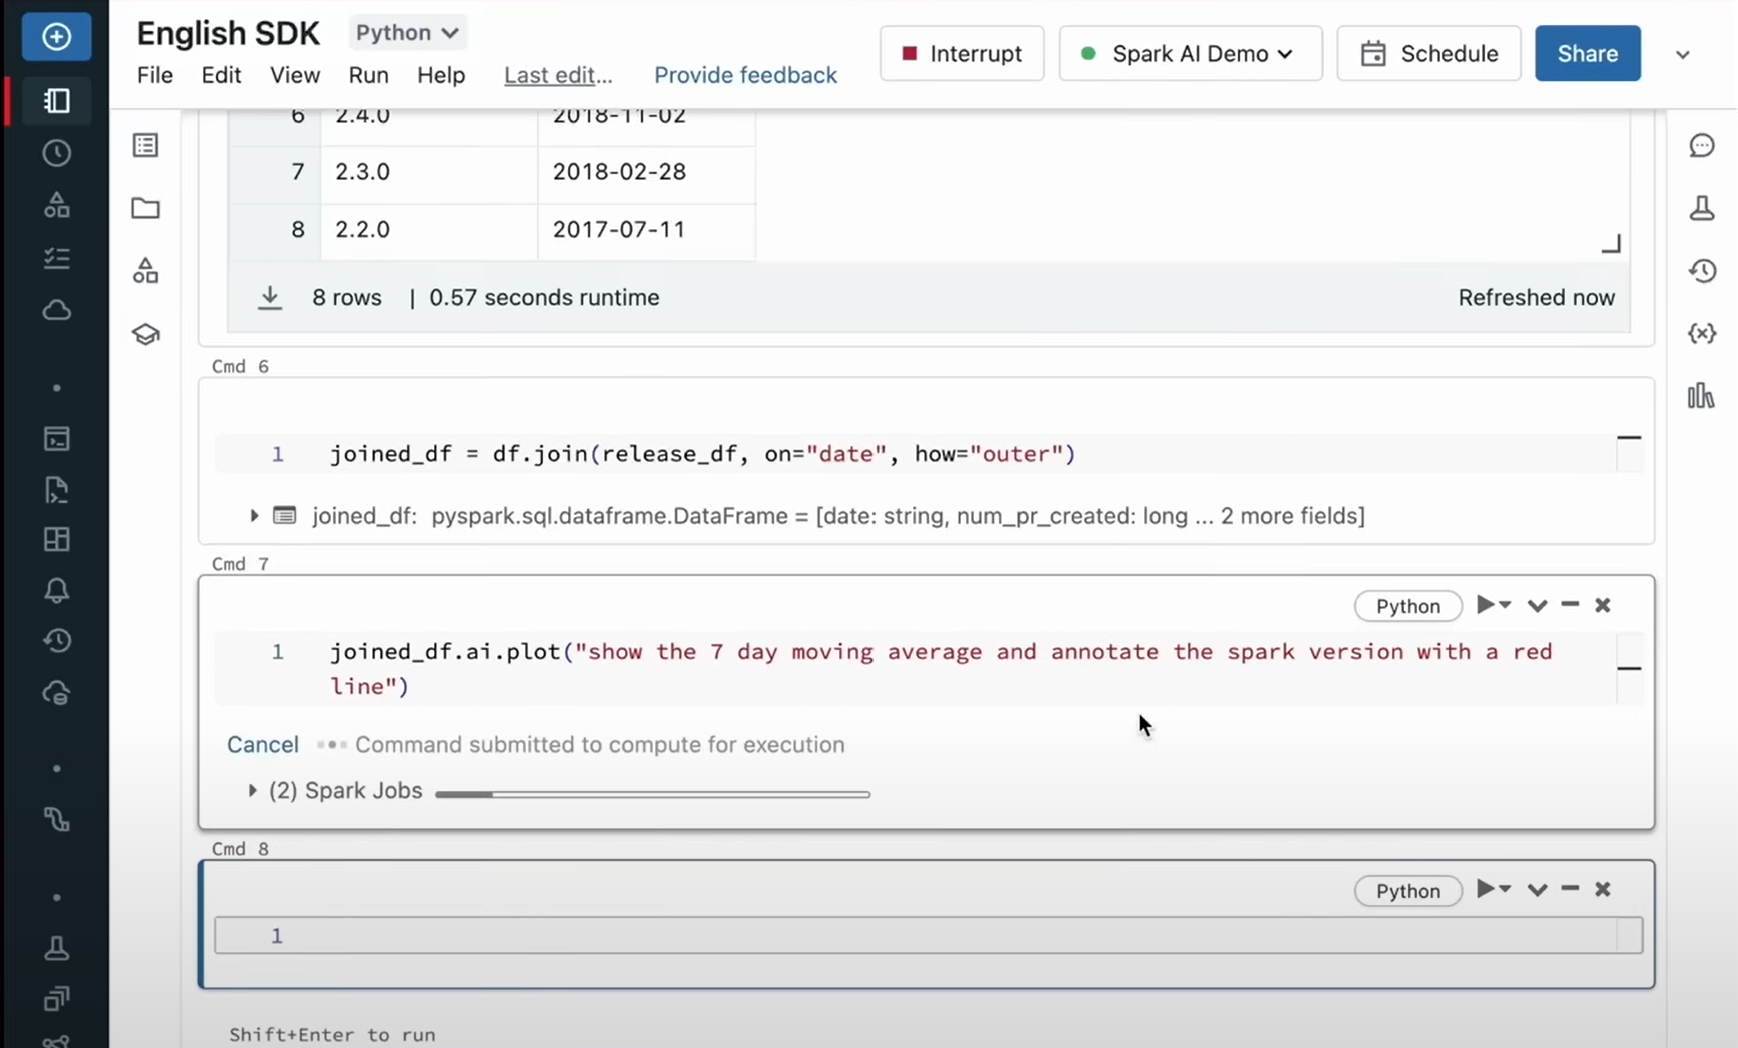
Task: Open Recents clock icon in sidebar
Action: pyautogui.click(x=57, y=153)
